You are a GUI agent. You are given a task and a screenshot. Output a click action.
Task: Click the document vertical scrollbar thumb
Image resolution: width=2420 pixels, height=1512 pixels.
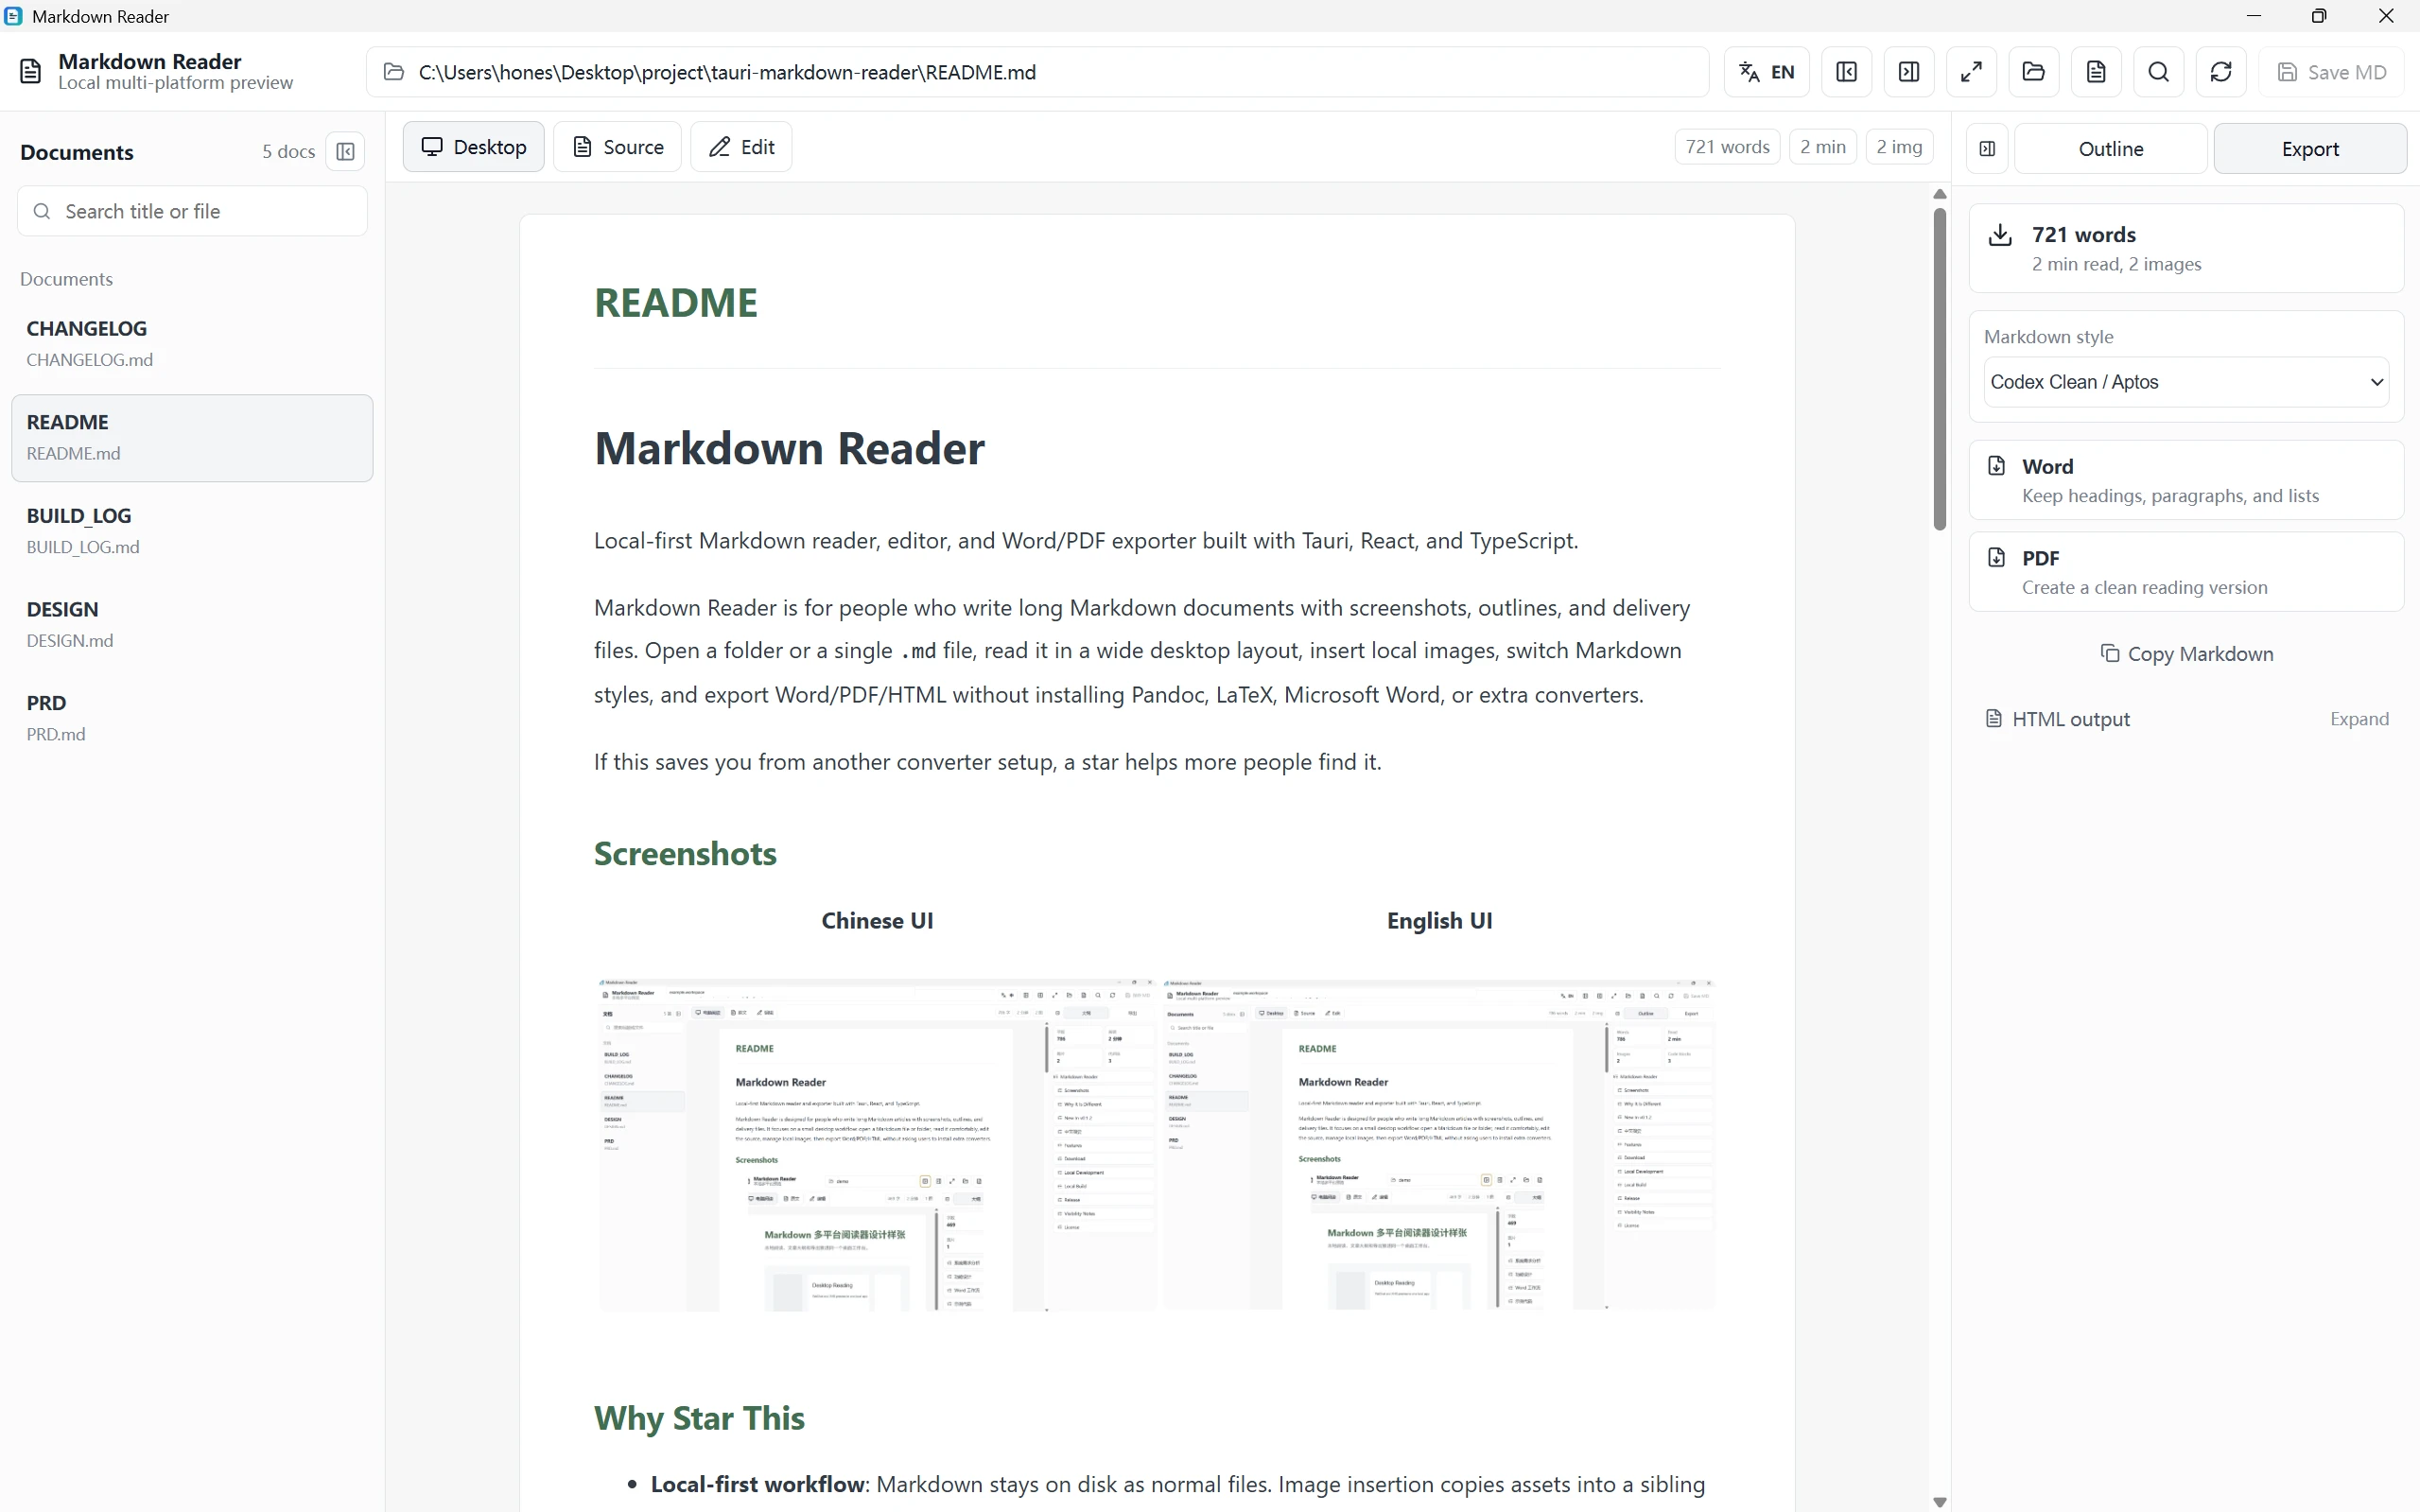pyautogui.click(x=1940, y=368)
